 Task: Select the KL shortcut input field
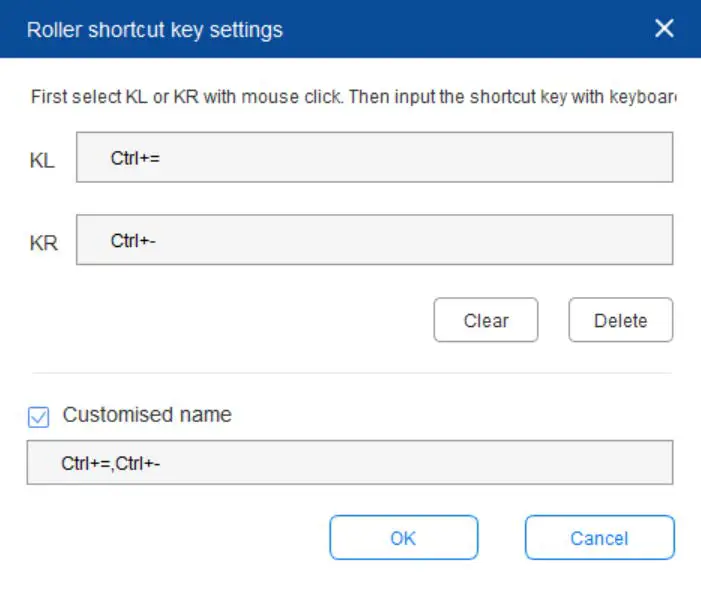[374, 158]
